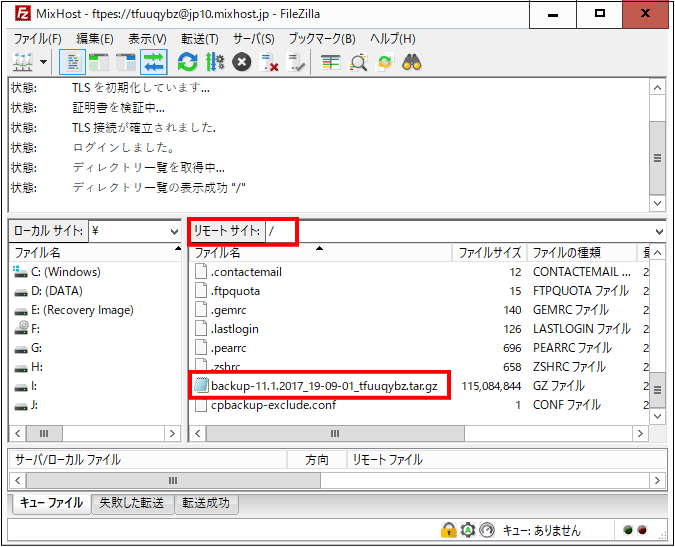Switch to 失敗した転送 tab

click(132, 503)
